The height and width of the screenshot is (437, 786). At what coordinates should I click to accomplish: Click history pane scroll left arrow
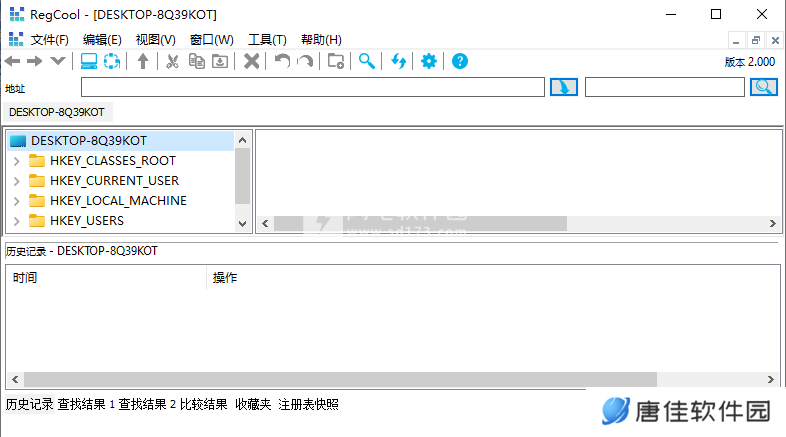pos(15,379)
